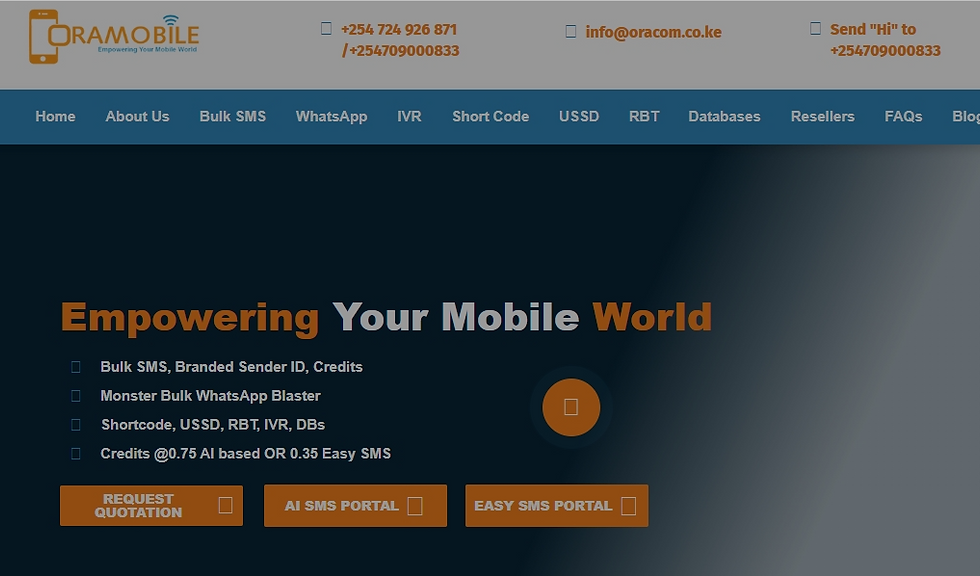
Task: Click the text Monster Bulk WhatsApp Blaster
Action: coord(211,396)
